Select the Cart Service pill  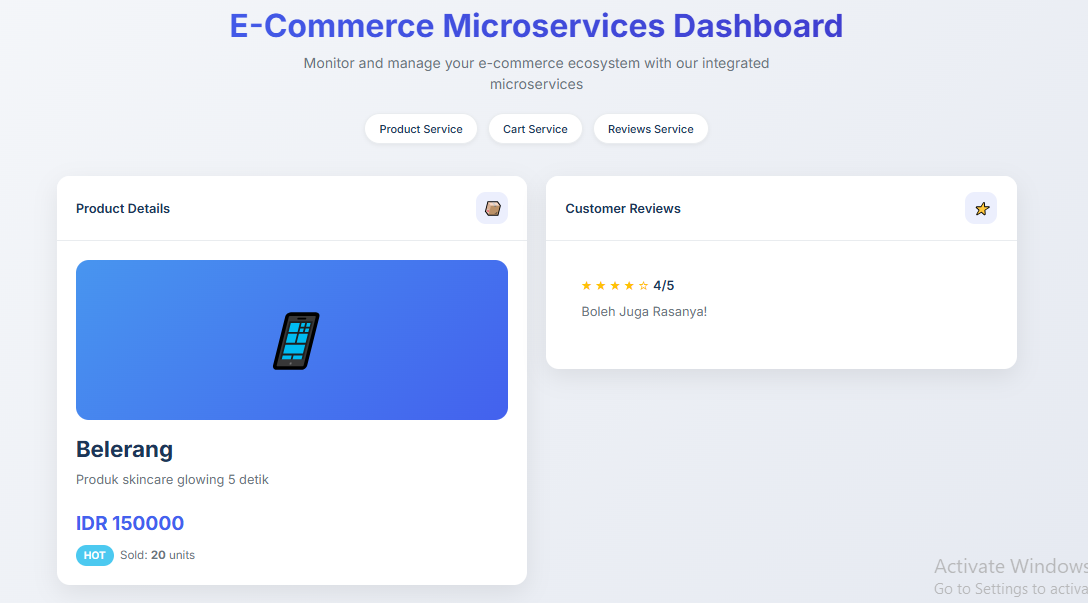click(535, 129)
